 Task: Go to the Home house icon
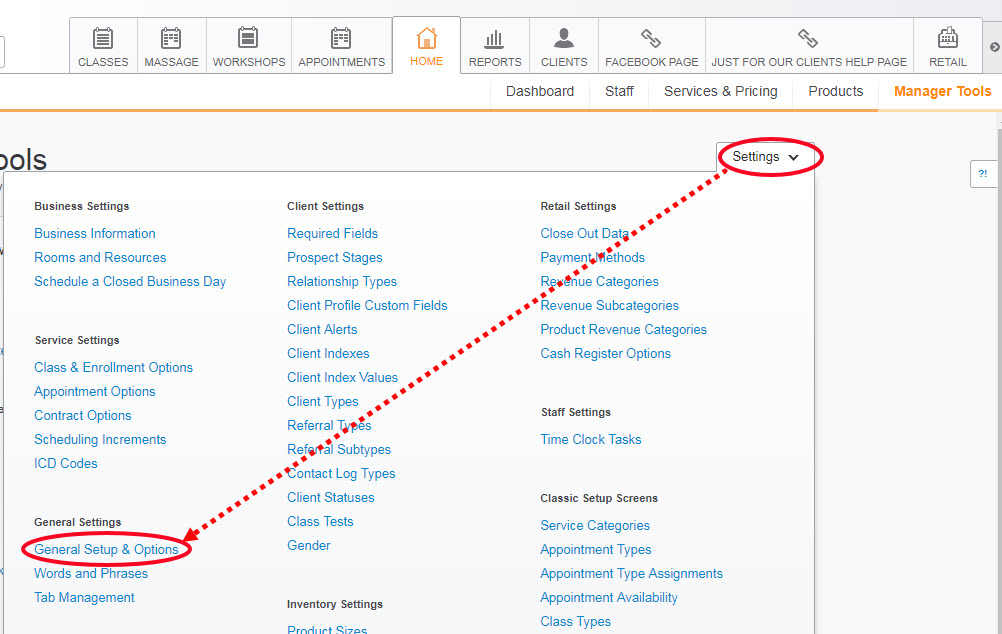426,38
